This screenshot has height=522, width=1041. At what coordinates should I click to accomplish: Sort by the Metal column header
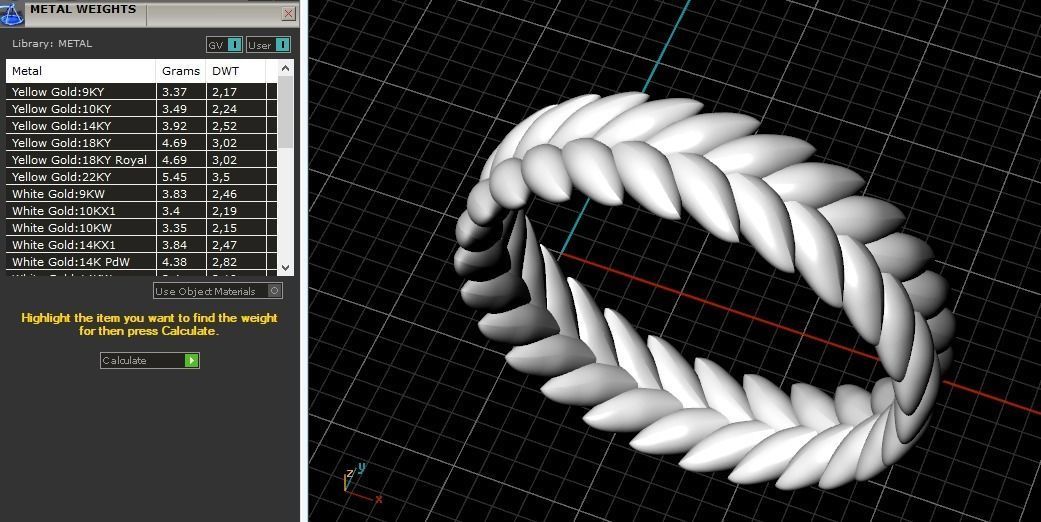81,71
